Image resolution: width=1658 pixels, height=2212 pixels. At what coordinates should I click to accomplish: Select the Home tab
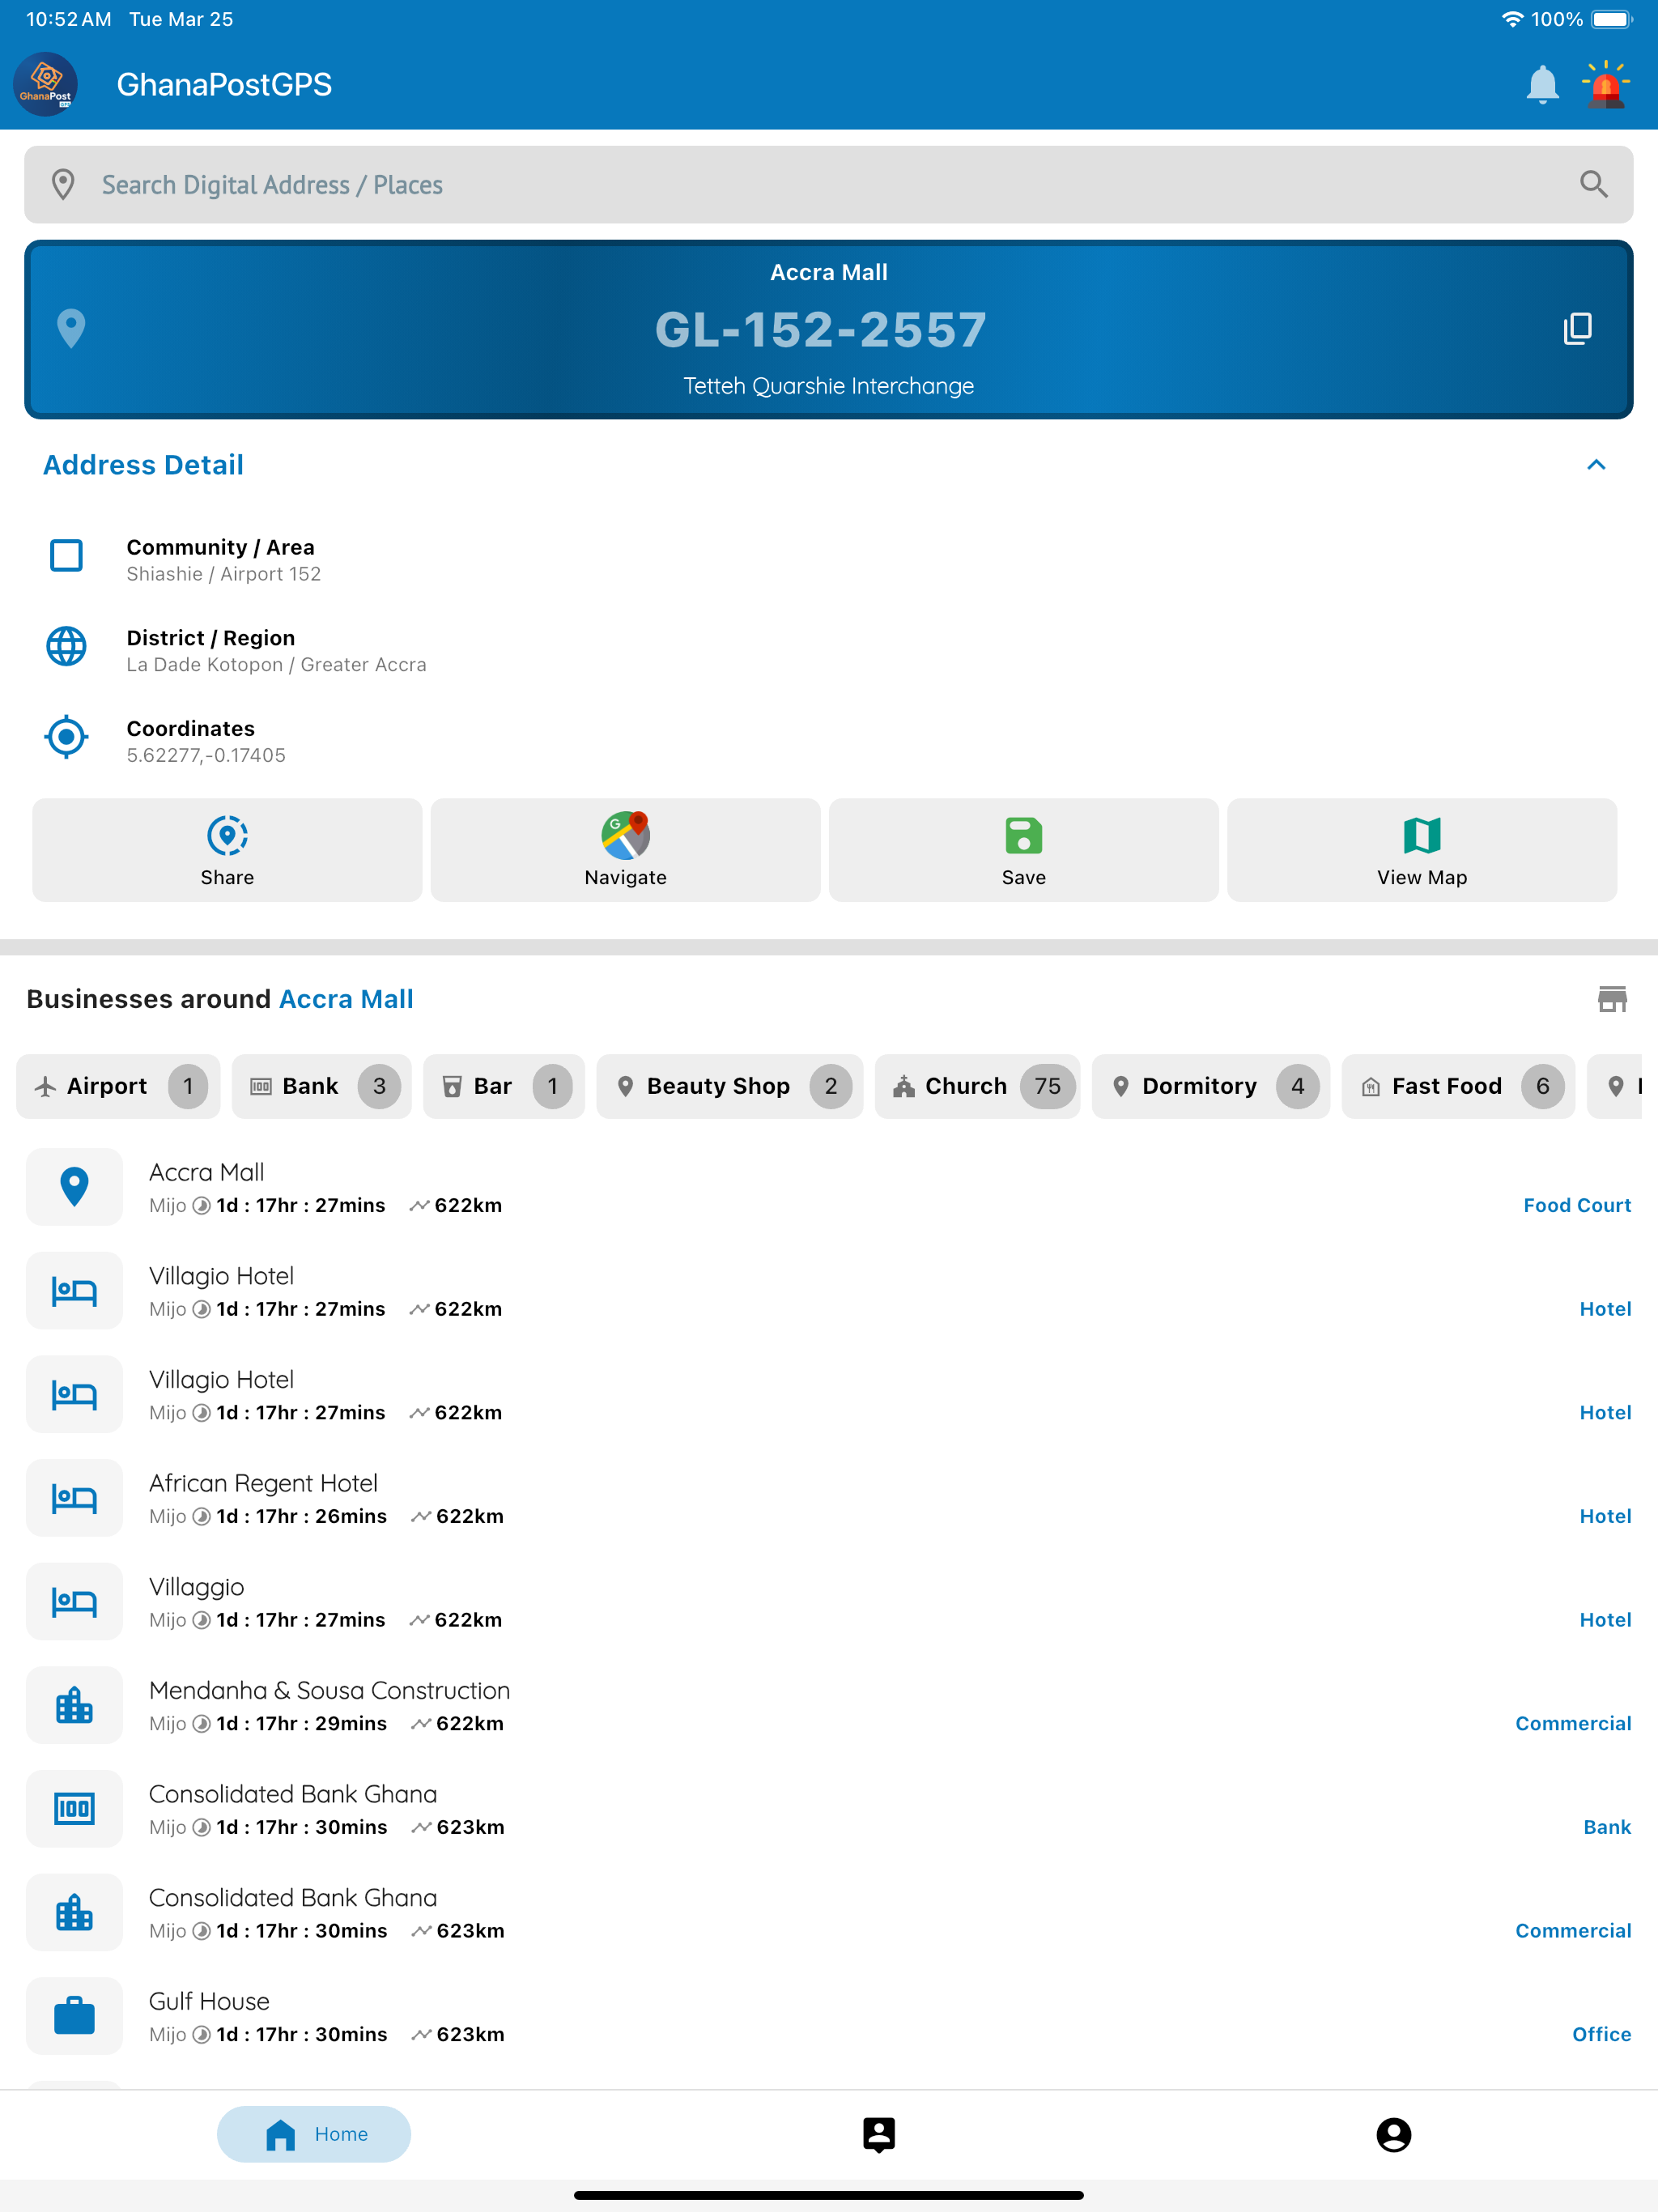tap(314, 2134)
